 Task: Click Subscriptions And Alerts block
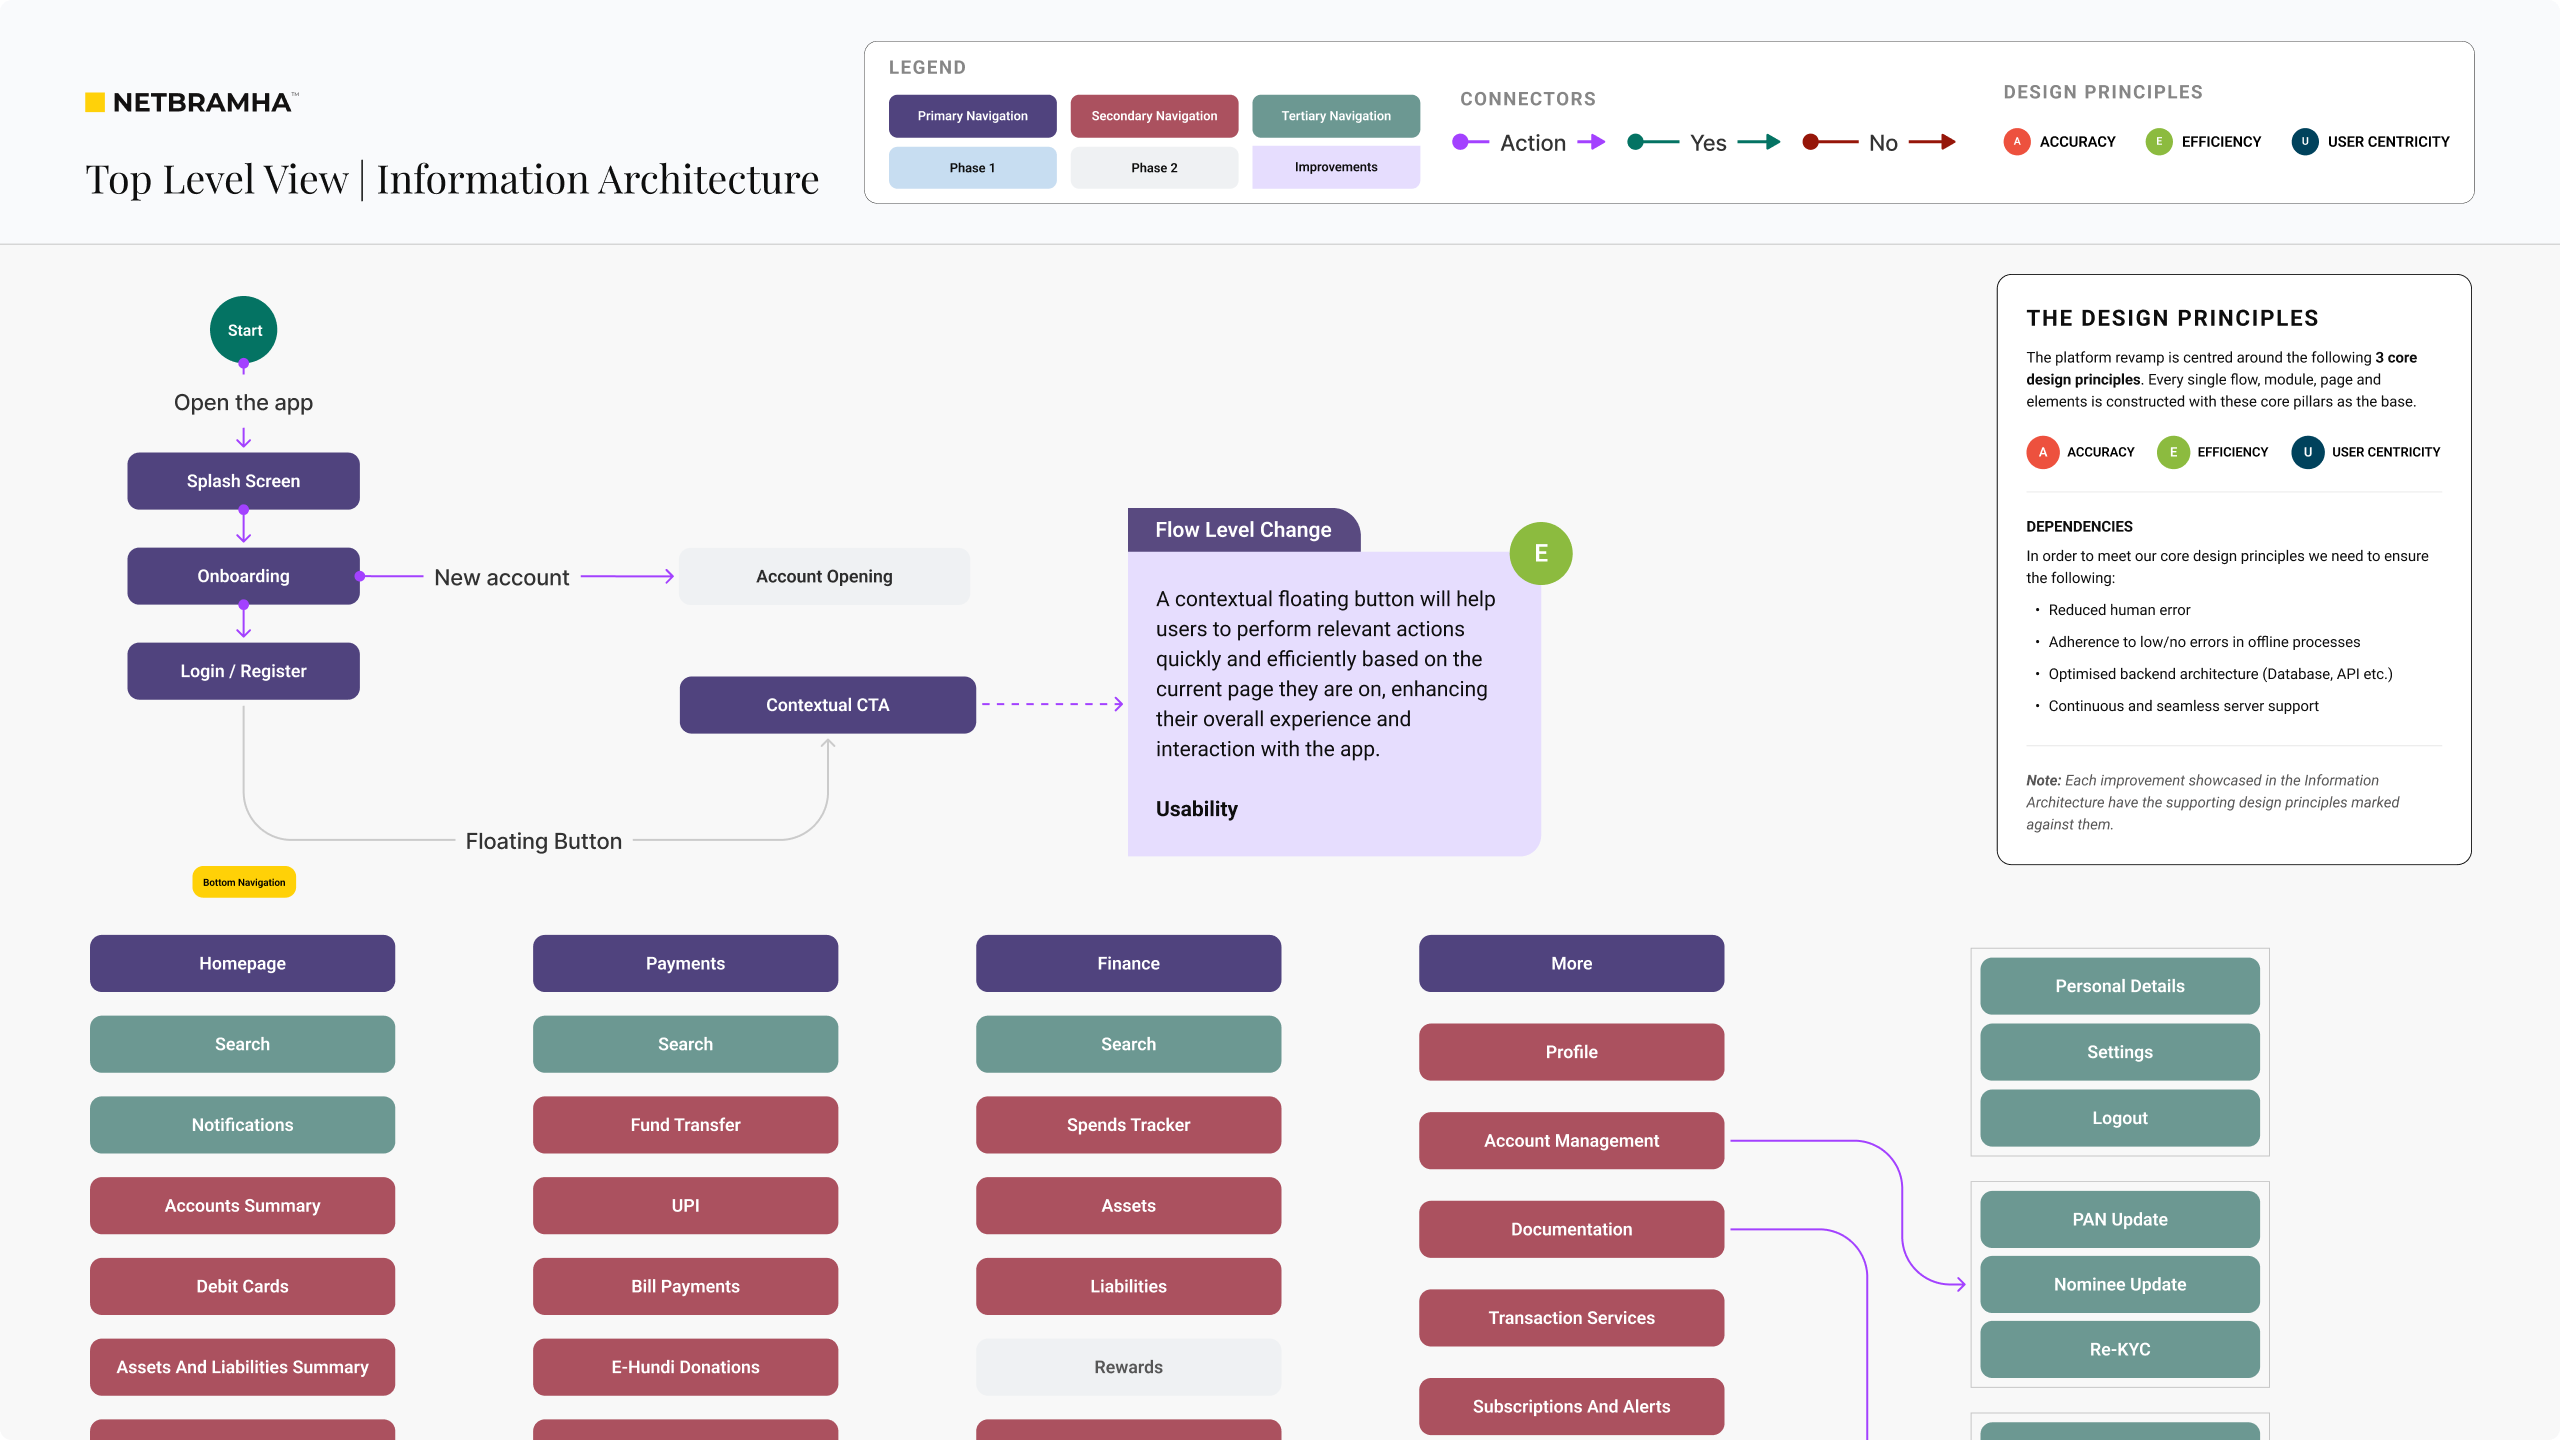pyautogui.click(x=1571, y=1406)
